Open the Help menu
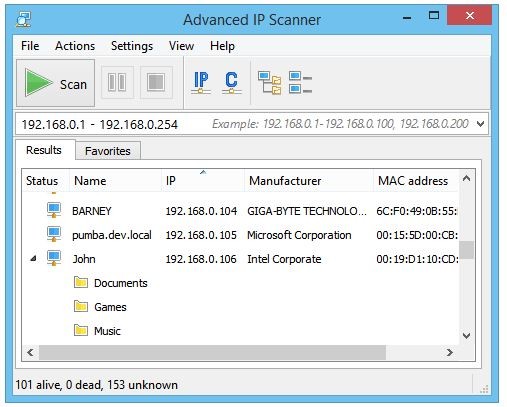 (x=222, y=46)
